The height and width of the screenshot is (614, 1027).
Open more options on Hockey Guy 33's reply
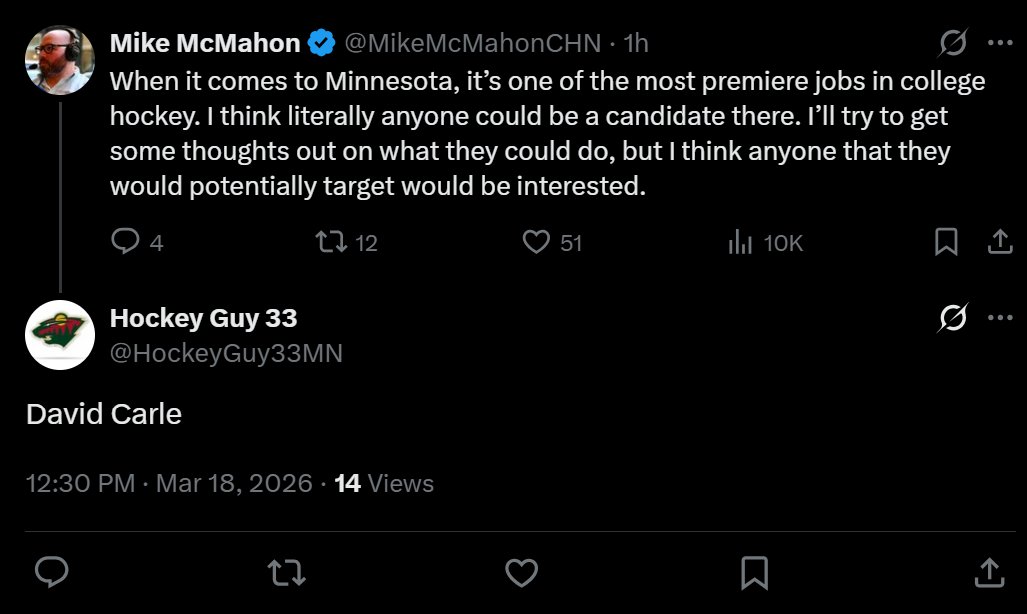(1000, 318)
